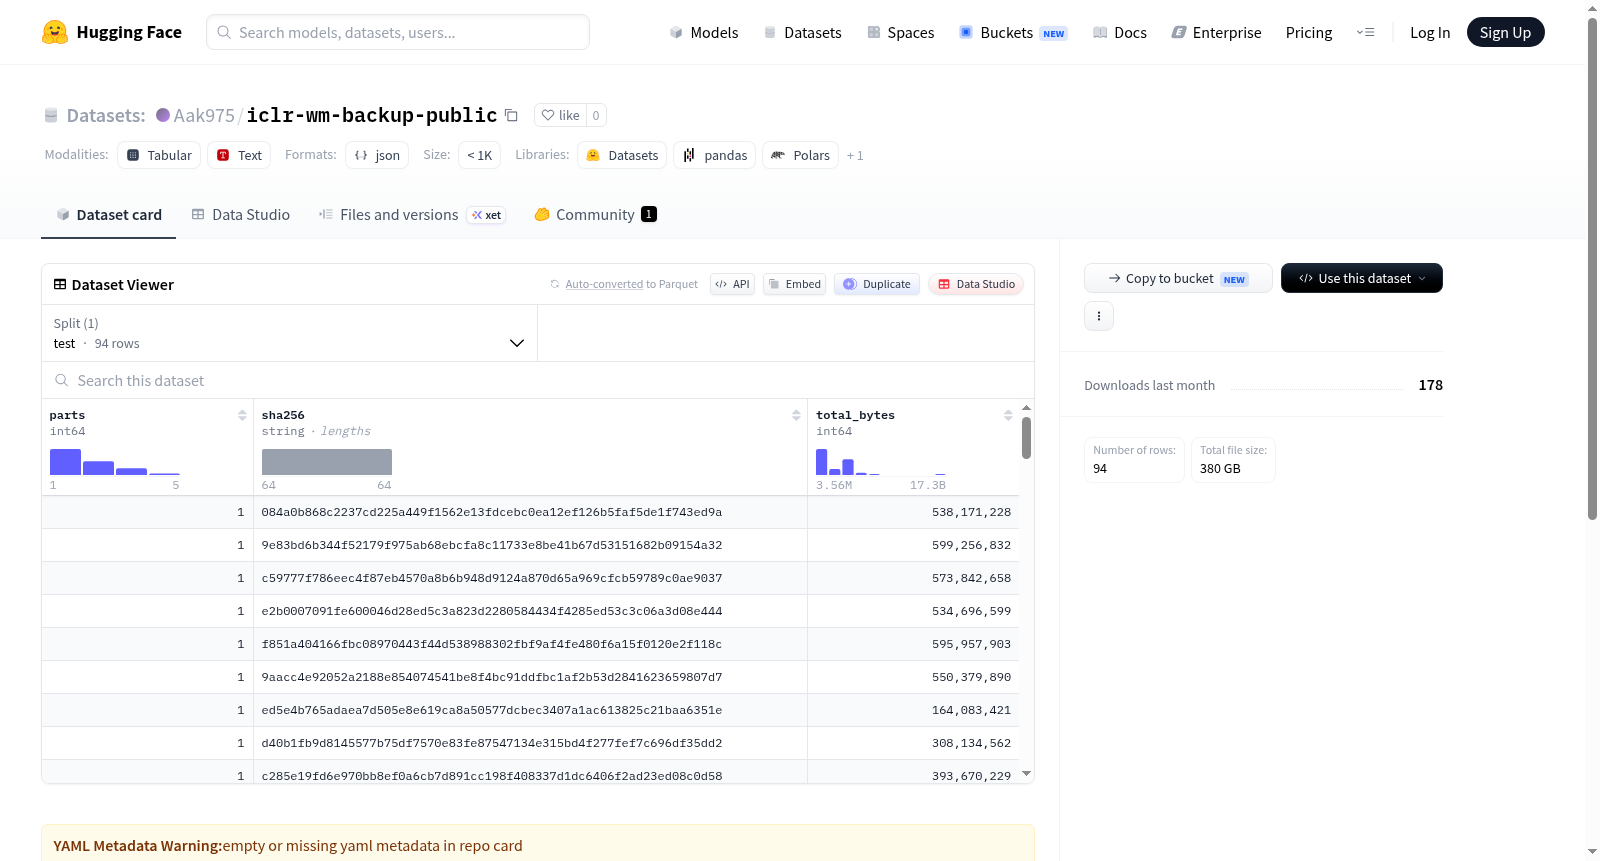Viewport: 1600px width, 861px height.
Task: Click the Embed button
Action: [x=795, y=284]
